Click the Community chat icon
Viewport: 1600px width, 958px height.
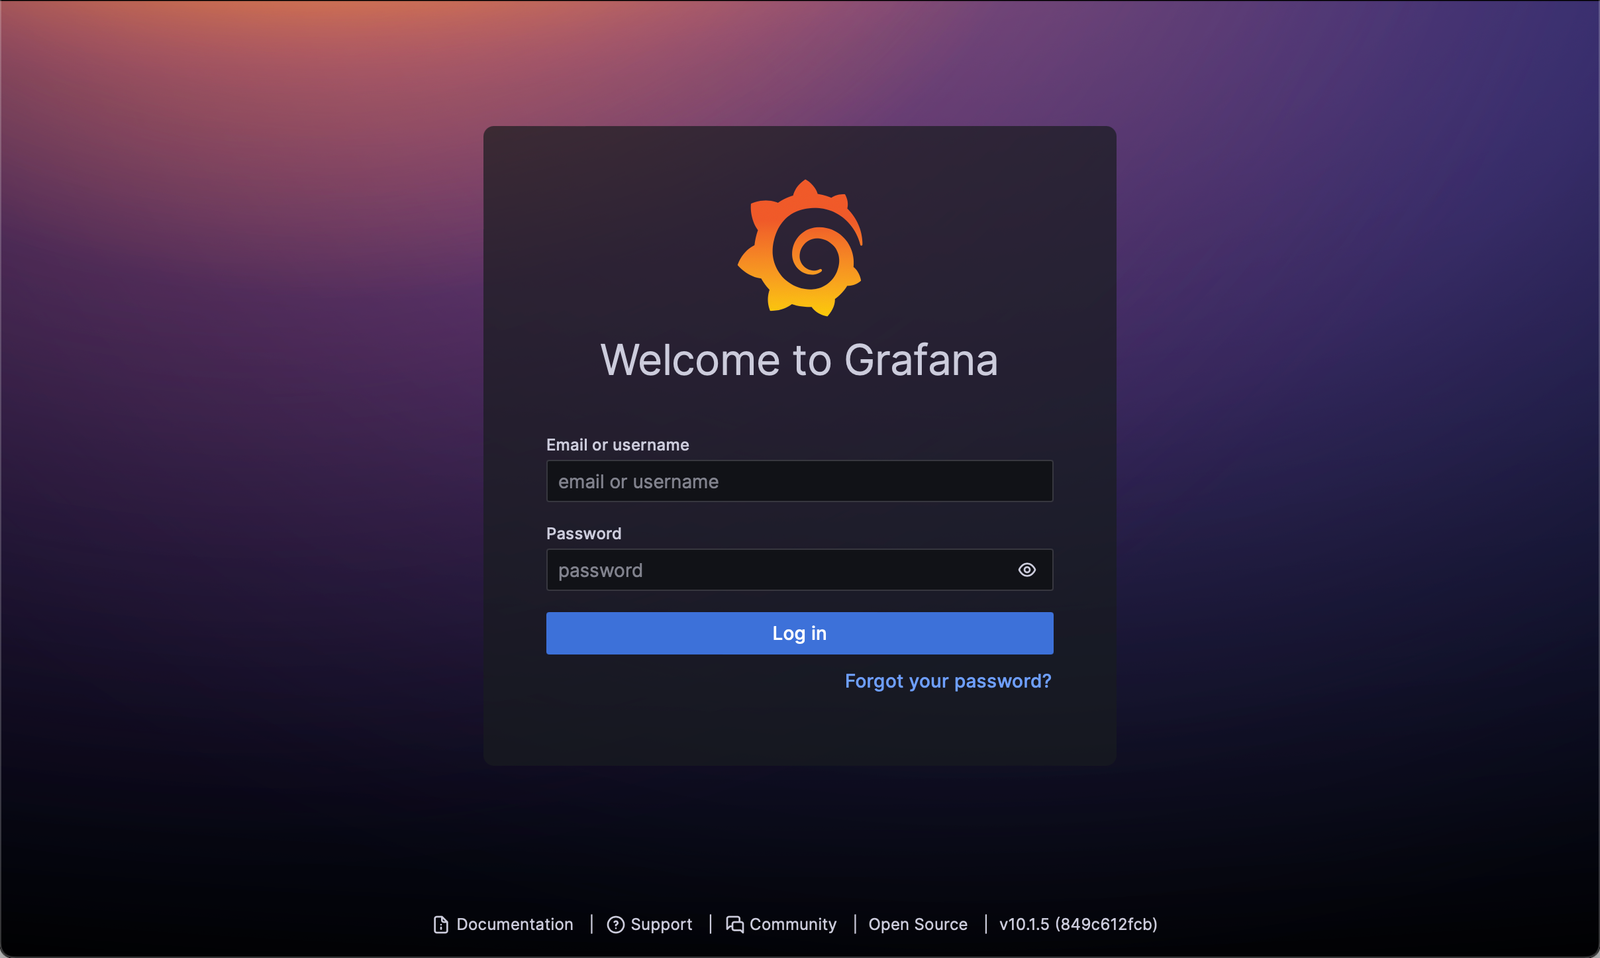[735, 925]
